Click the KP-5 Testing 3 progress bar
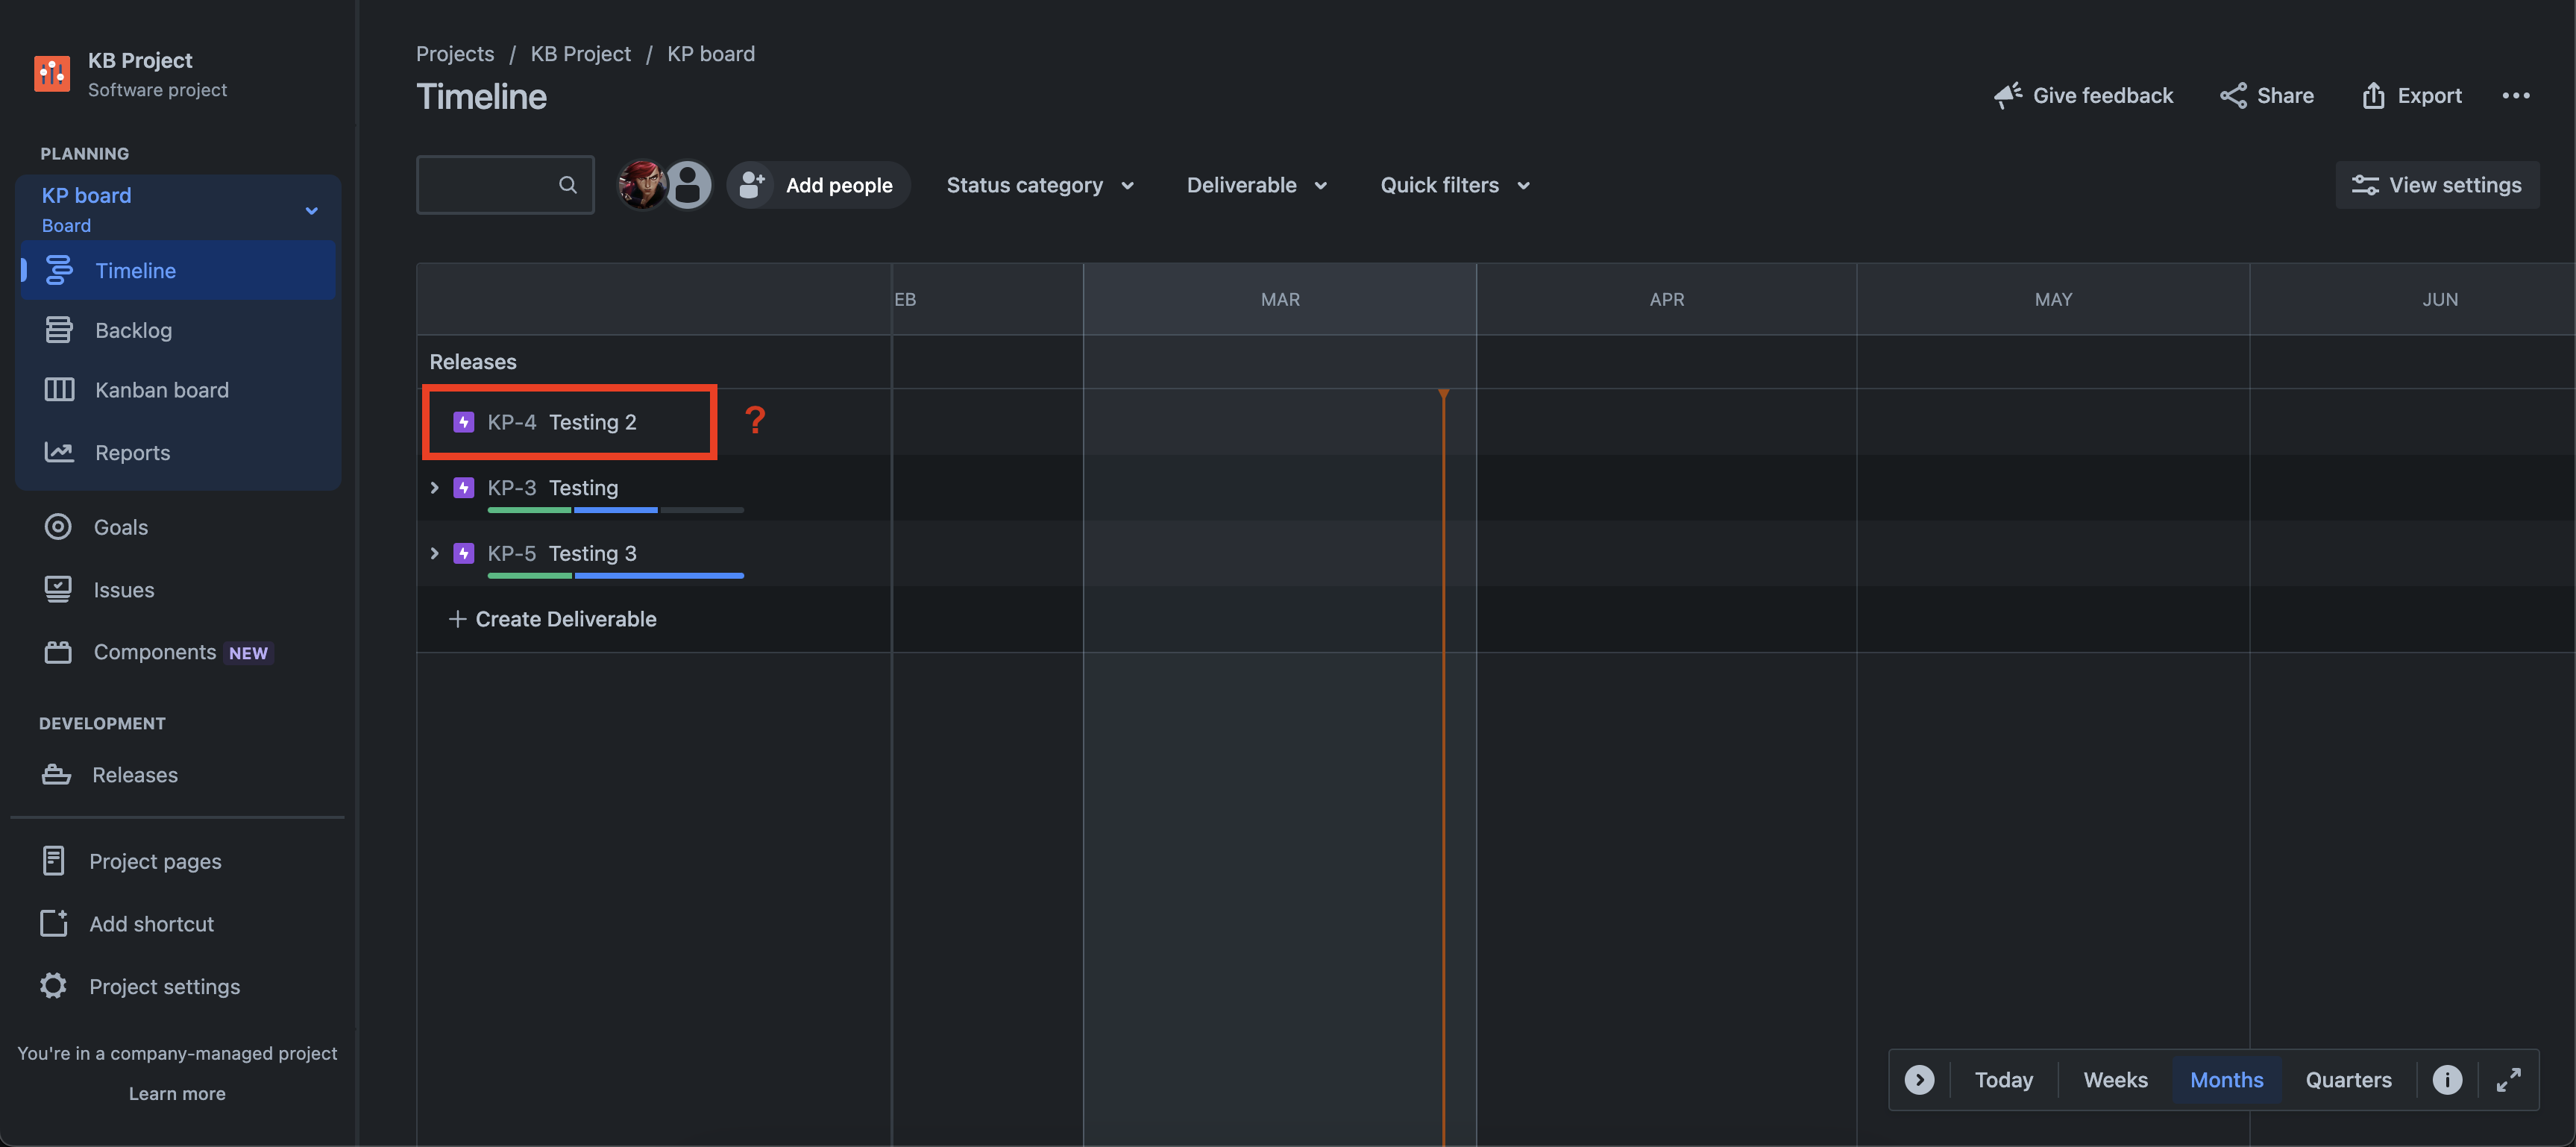This screenshot has width=2576, height=1147. pyautogui.click(x=615, y=576)
